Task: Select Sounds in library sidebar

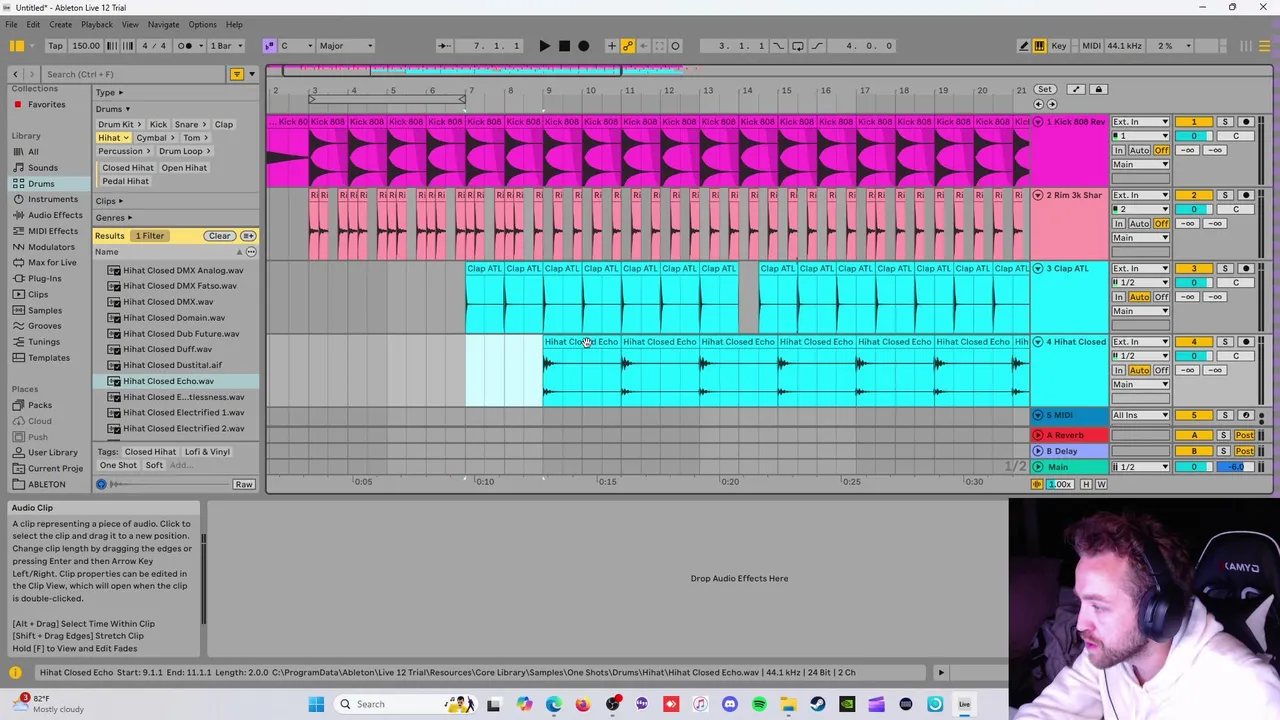Action: [x=42, y=168]
